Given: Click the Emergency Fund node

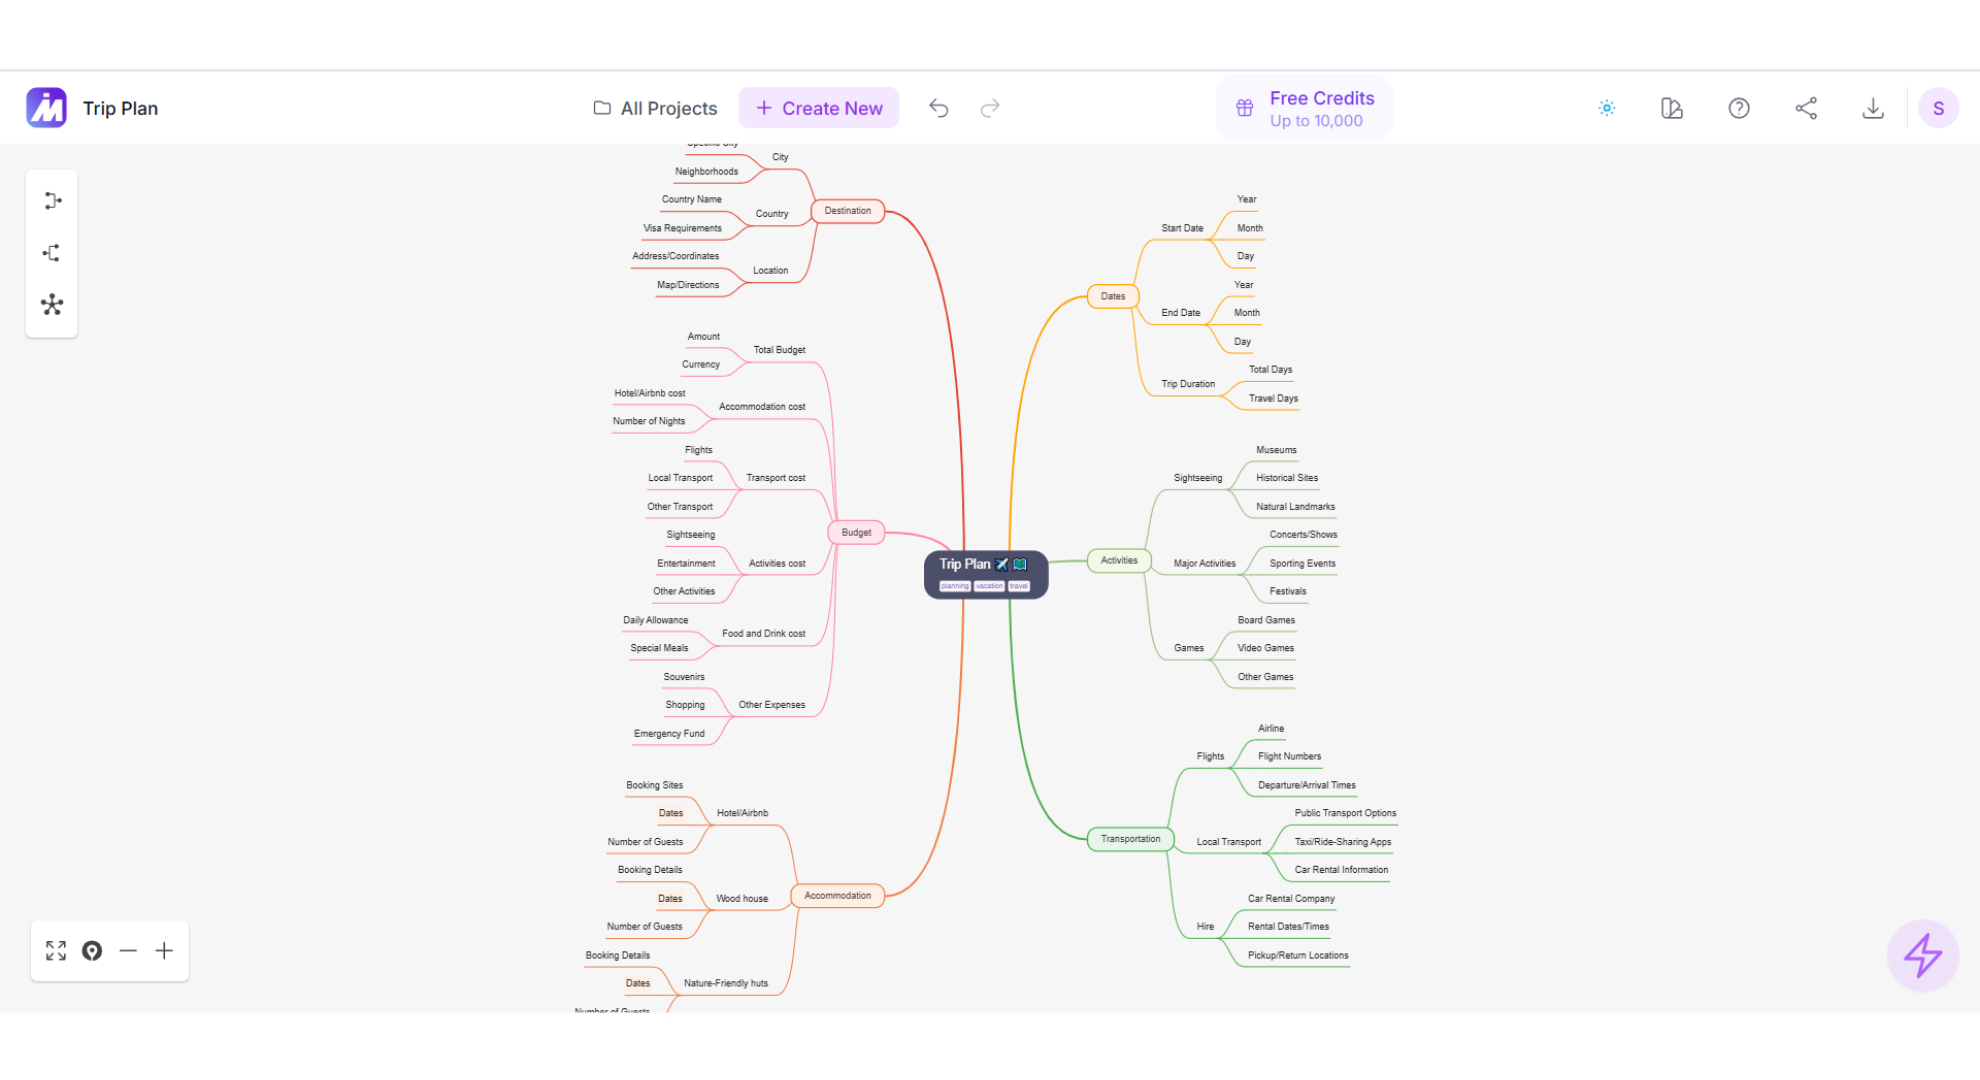Looking at the screenshot, I should 669,734.
